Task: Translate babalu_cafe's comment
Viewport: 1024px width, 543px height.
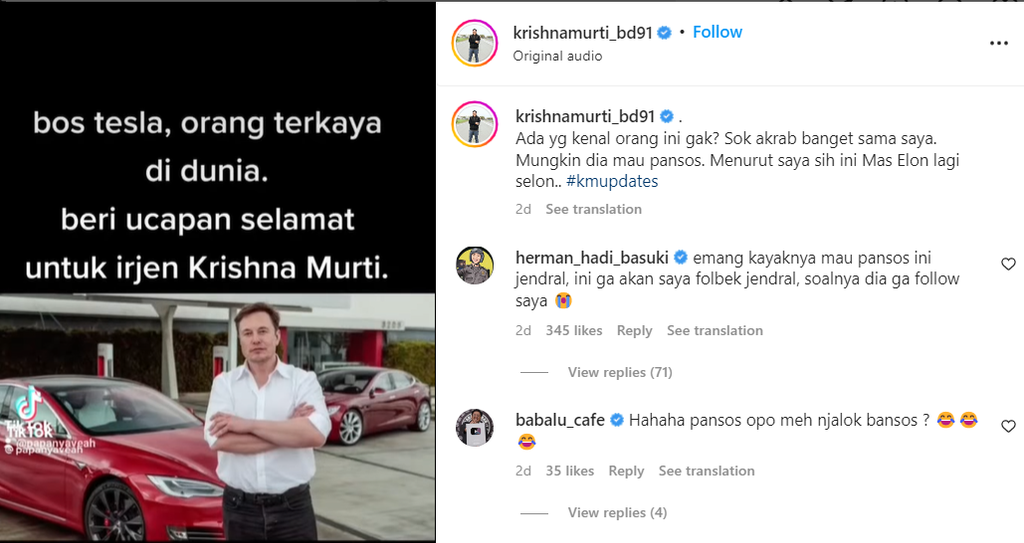Action: pos(707,471)
